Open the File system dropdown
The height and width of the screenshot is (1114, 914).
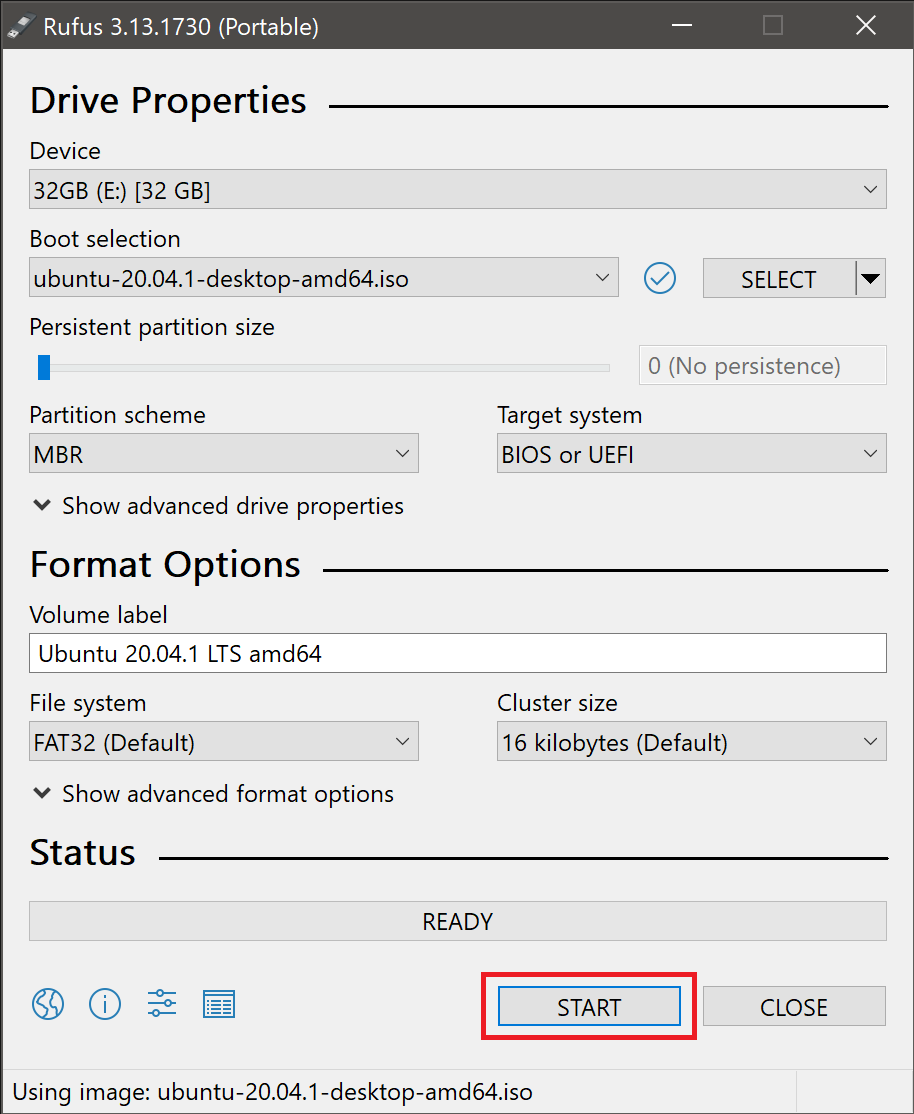pos(223,743)
